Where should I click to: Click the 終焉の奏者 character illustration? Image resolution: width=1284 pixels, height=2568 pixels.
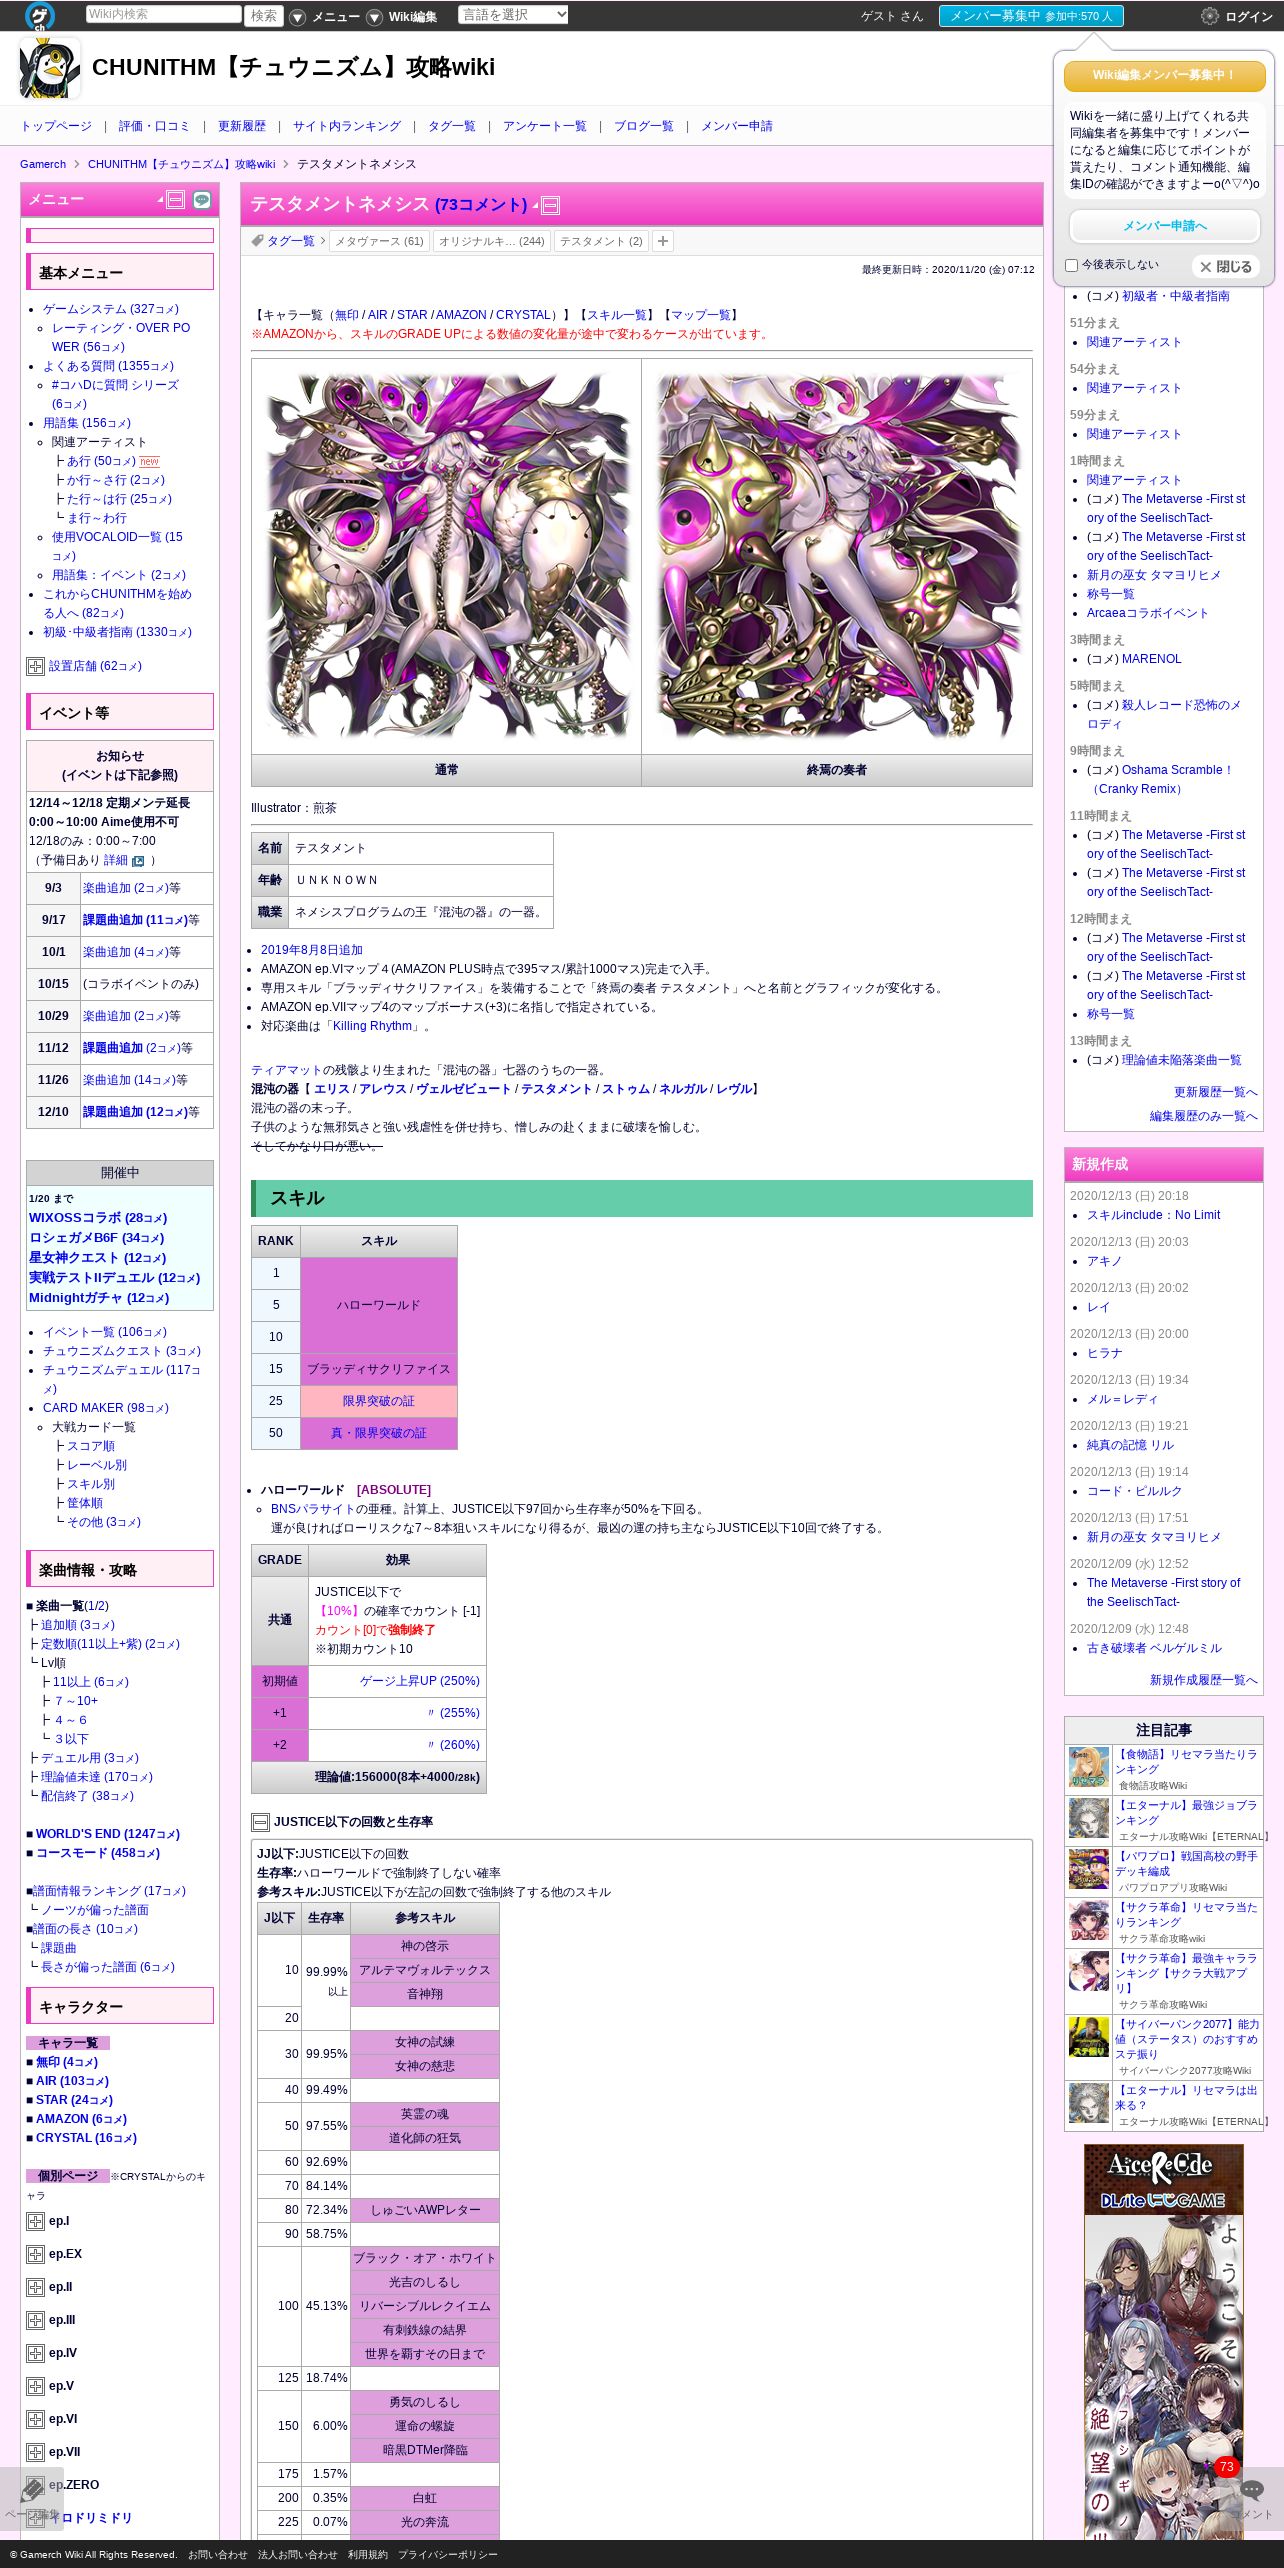tap(837, 556)
